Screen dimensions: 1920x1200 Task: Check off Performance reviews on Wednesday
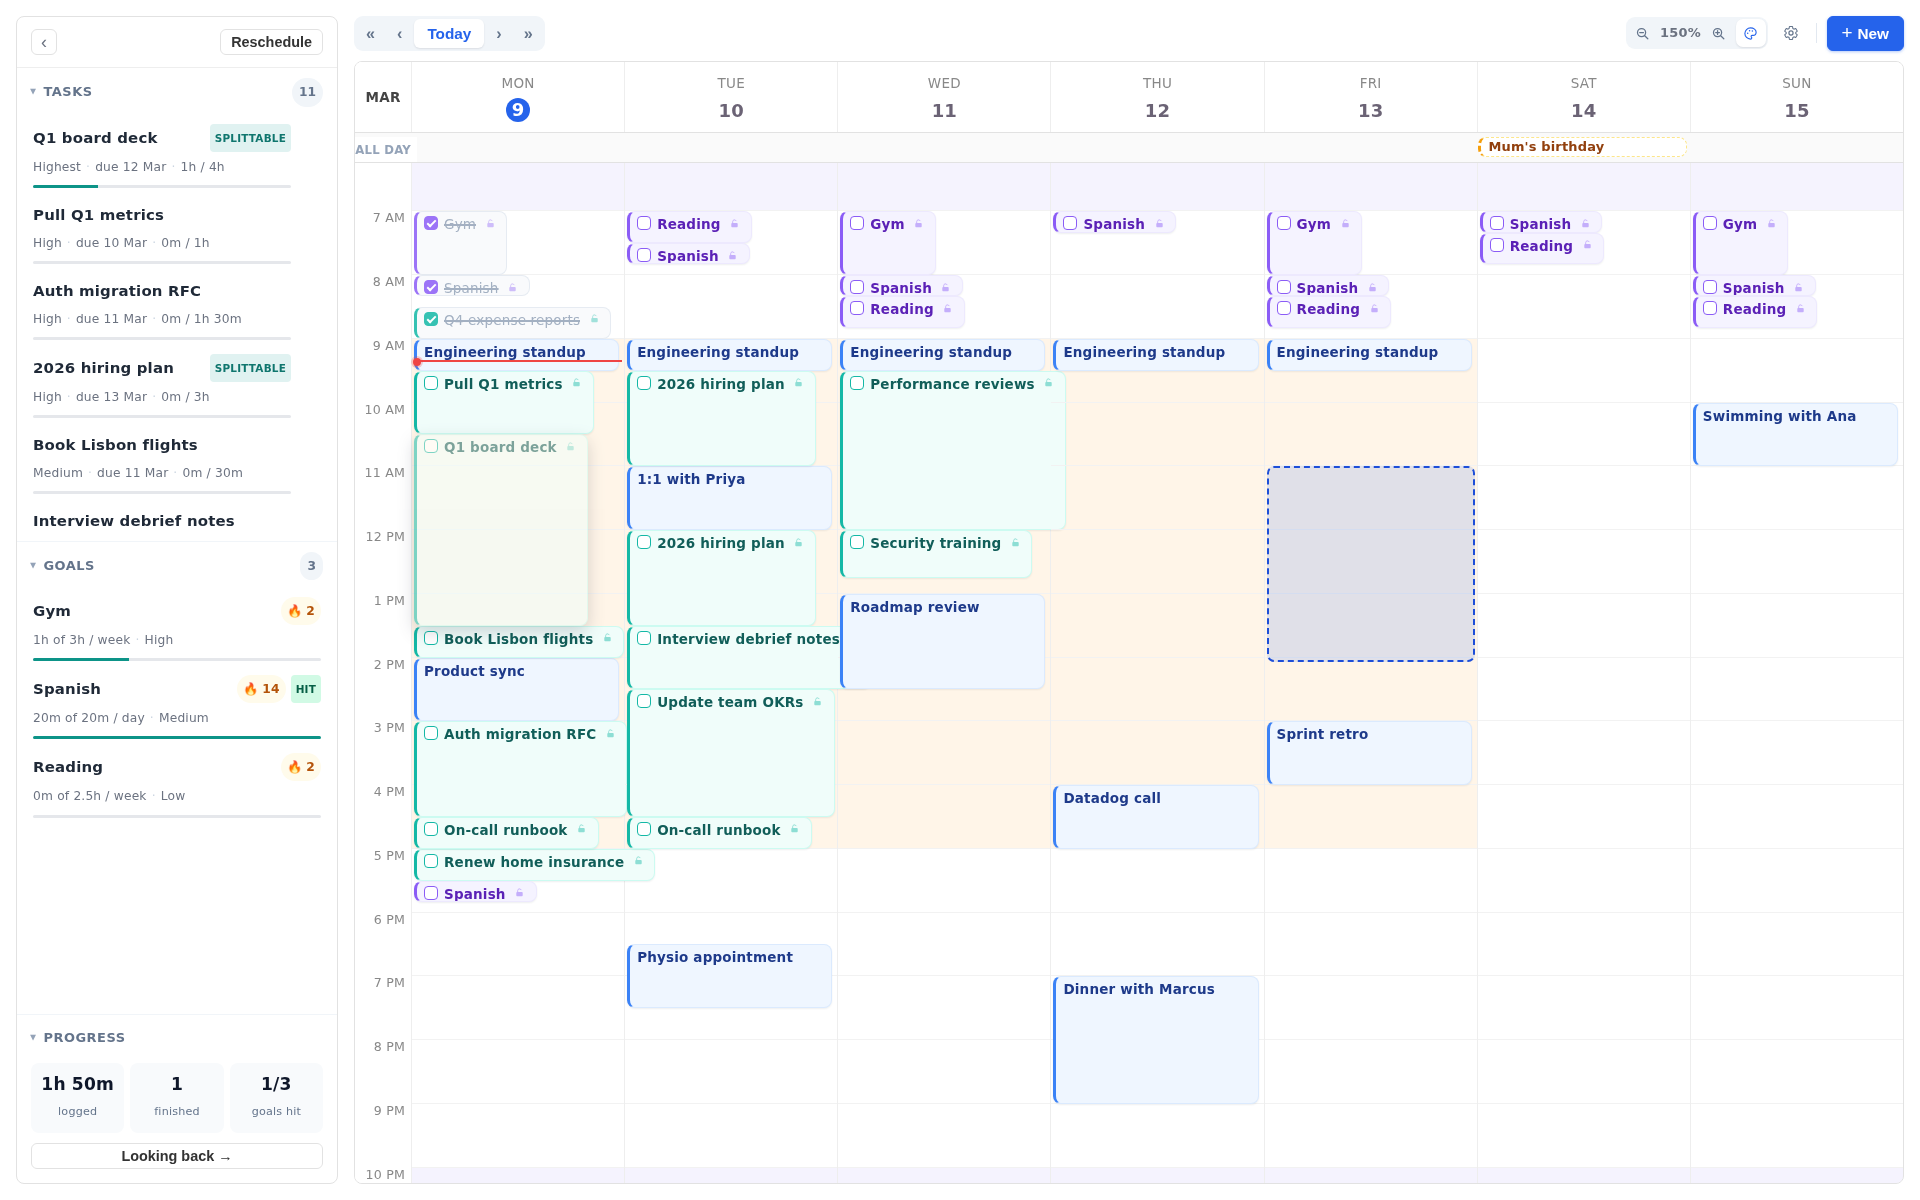coord(857,383)
